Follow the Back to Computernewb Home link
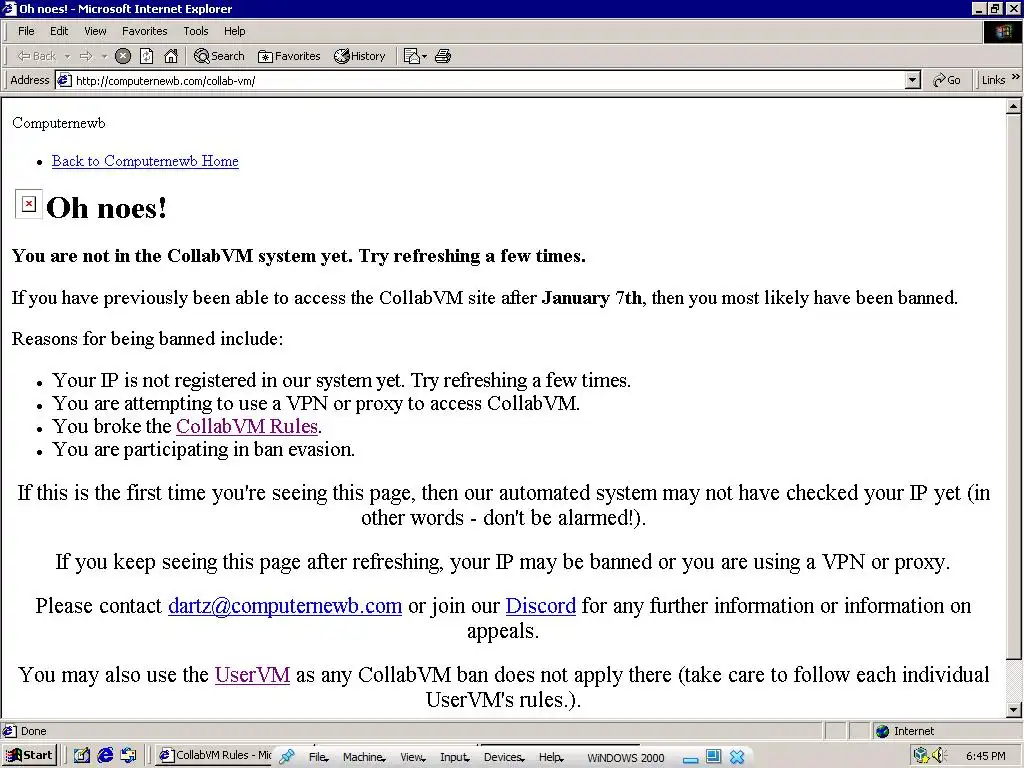This screenshot has height=768, width=1024. [x=145, y=161]
